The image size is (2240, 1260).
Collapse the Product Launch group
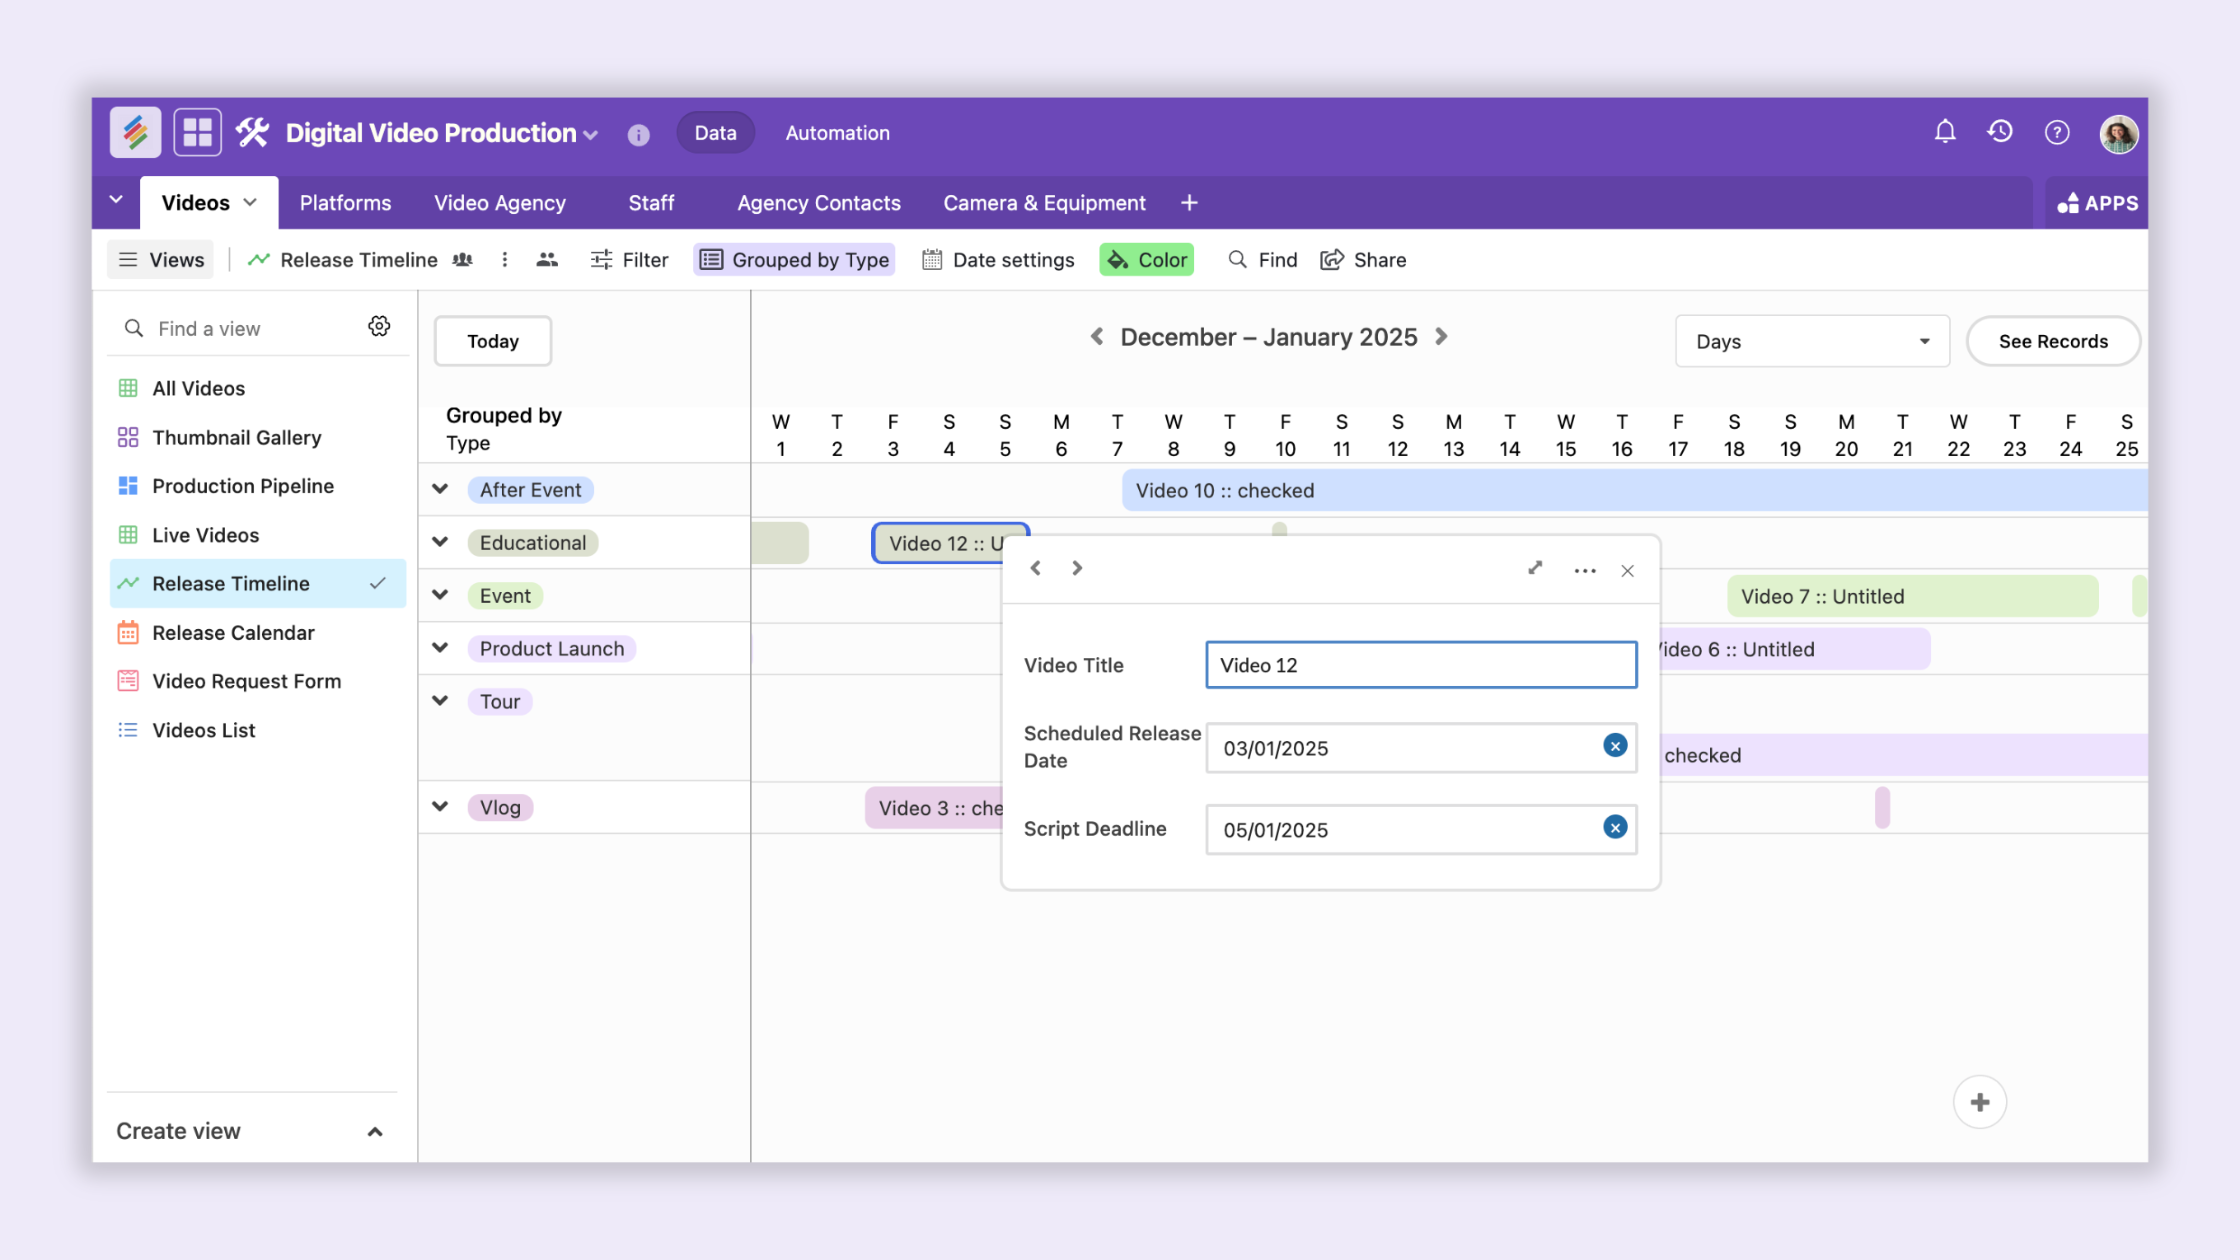[x=440, y=648]
